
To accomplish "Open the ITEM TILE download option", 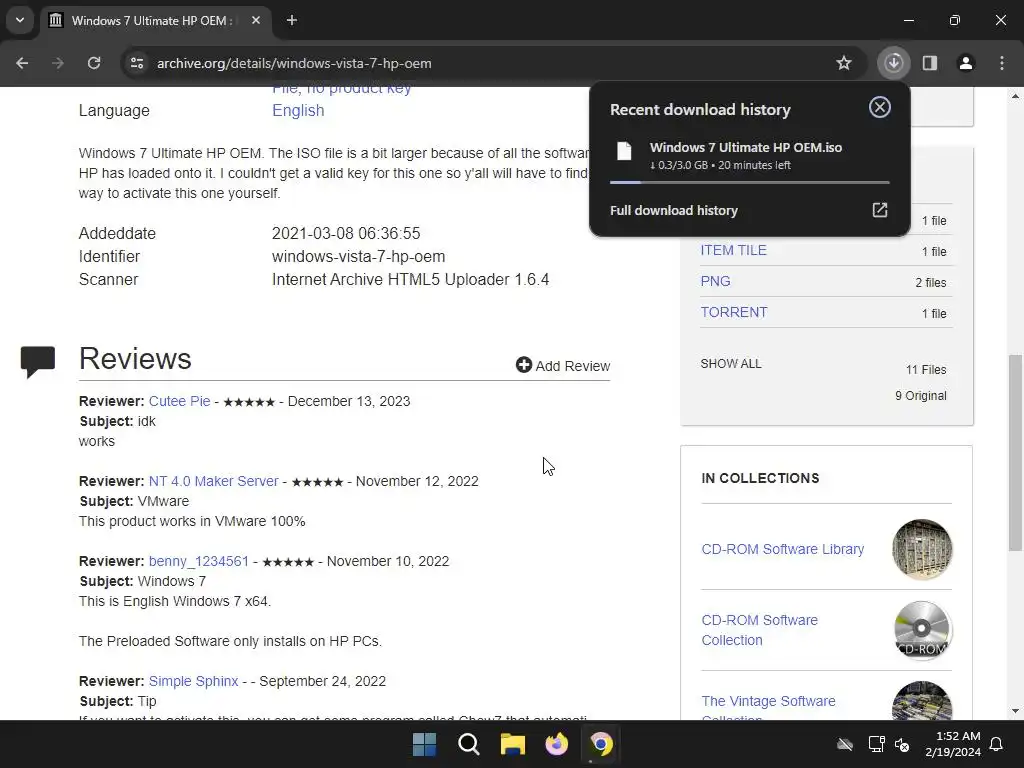I will (x=733, y=250).
